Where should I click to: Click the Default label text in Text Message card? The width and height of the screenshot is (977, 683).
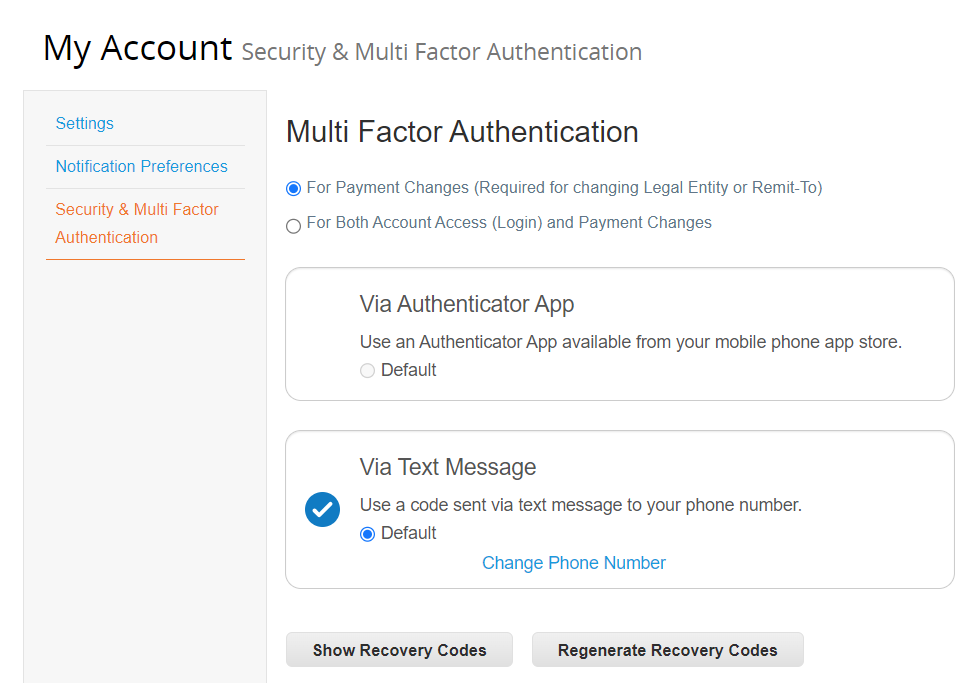tap(409, 533)
